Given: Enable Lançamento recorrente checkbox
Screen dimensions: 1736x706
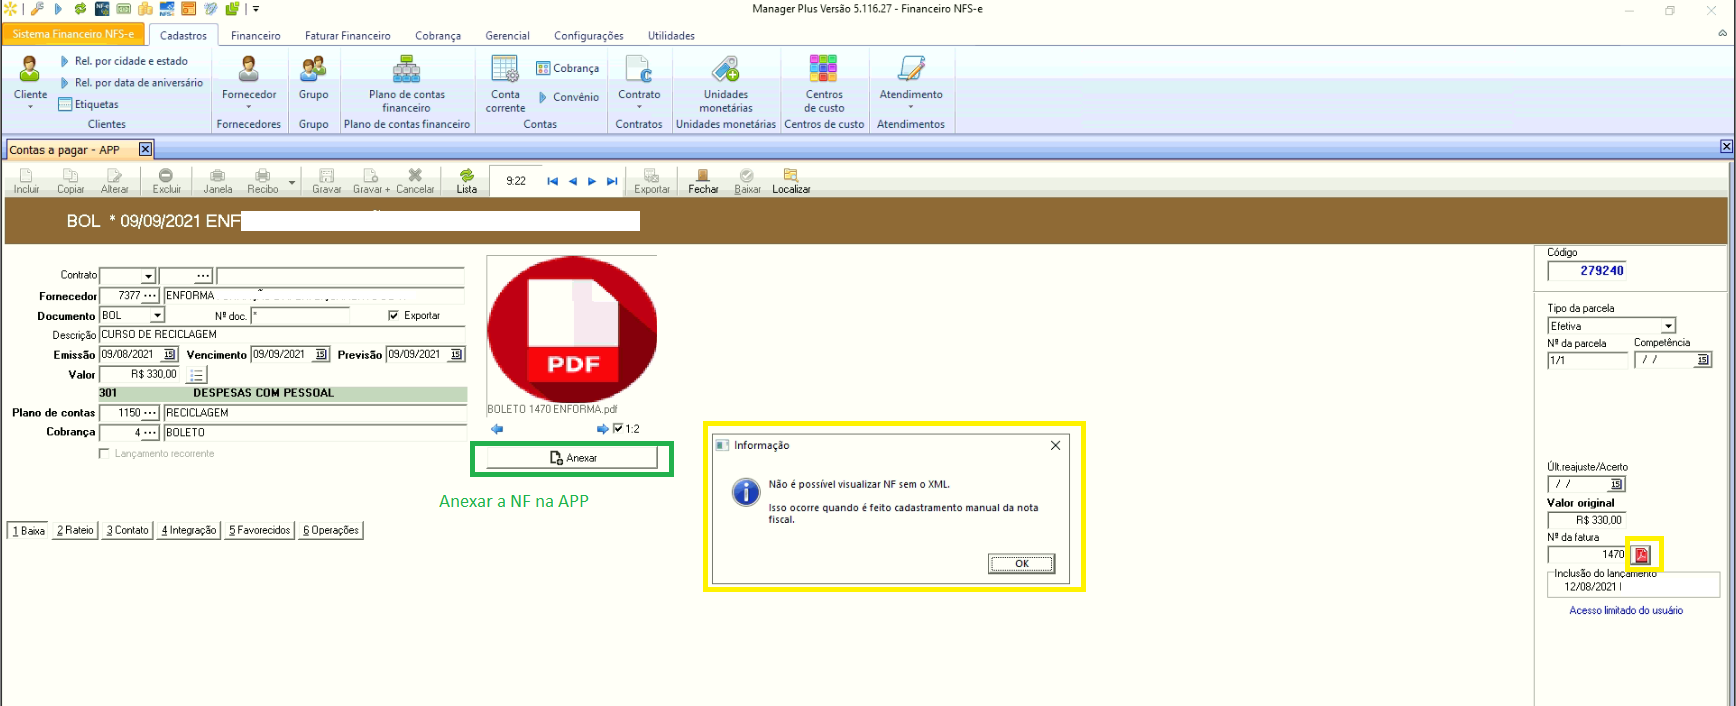Looking at the screenshot, I should point(104,454).
